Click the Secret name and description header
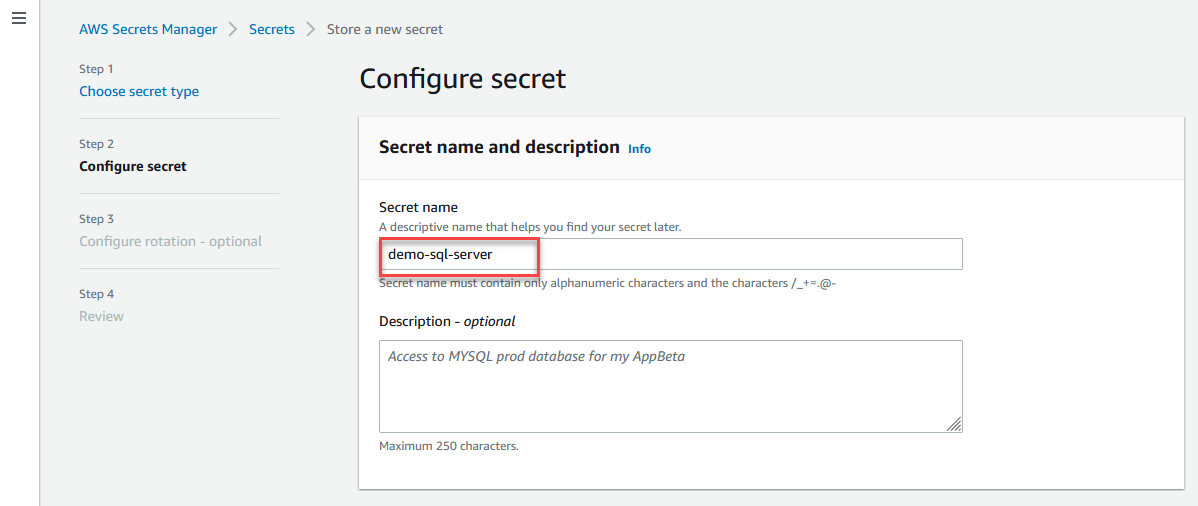Viewport: 1198px width, 506px height. click(x=499, y=148)
